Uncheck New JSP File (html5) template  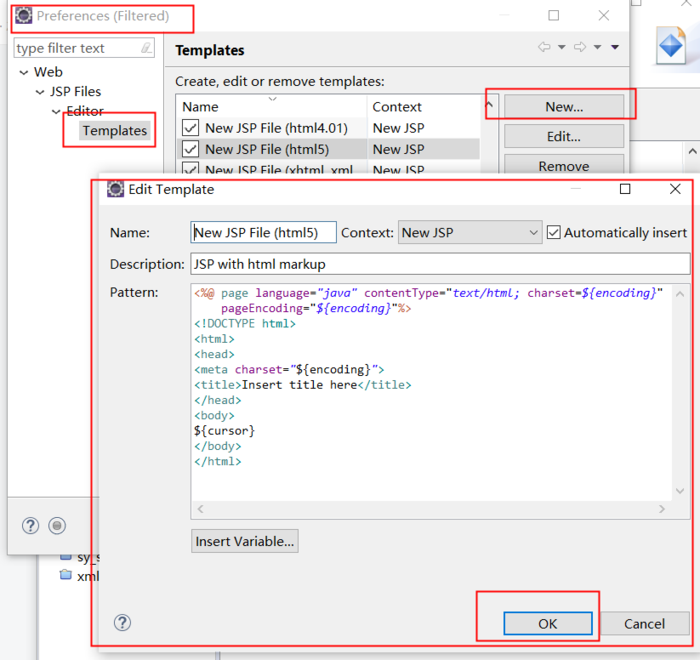pos(190,149)
